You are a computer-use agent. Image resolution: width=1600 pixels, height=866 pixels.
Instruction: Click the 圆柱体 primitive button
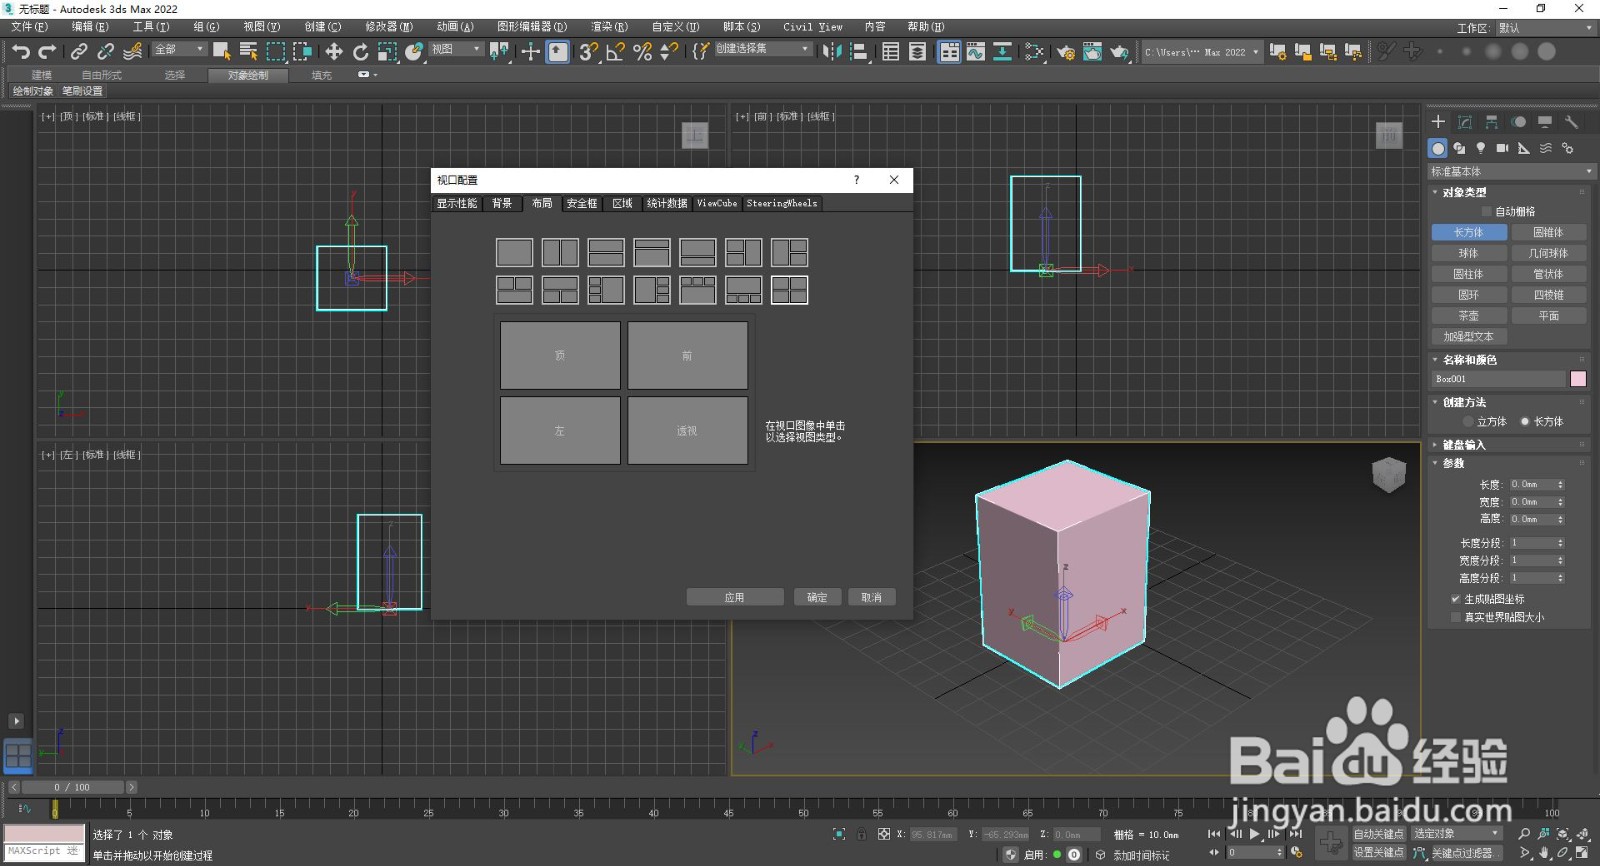click(1468, 274)
